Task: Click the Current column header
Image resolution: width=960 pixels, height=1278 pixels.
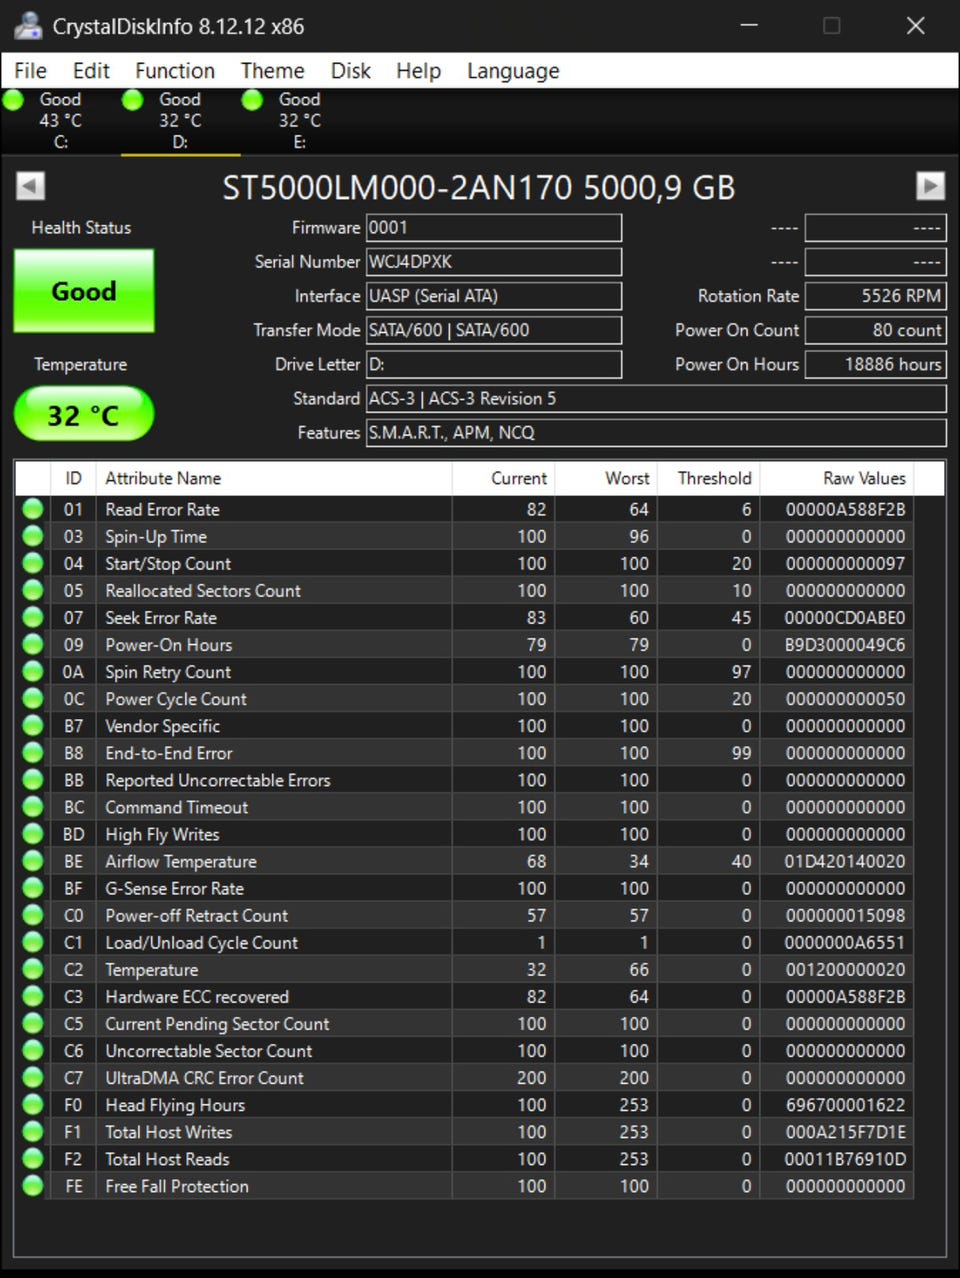Action: [504, 478]
